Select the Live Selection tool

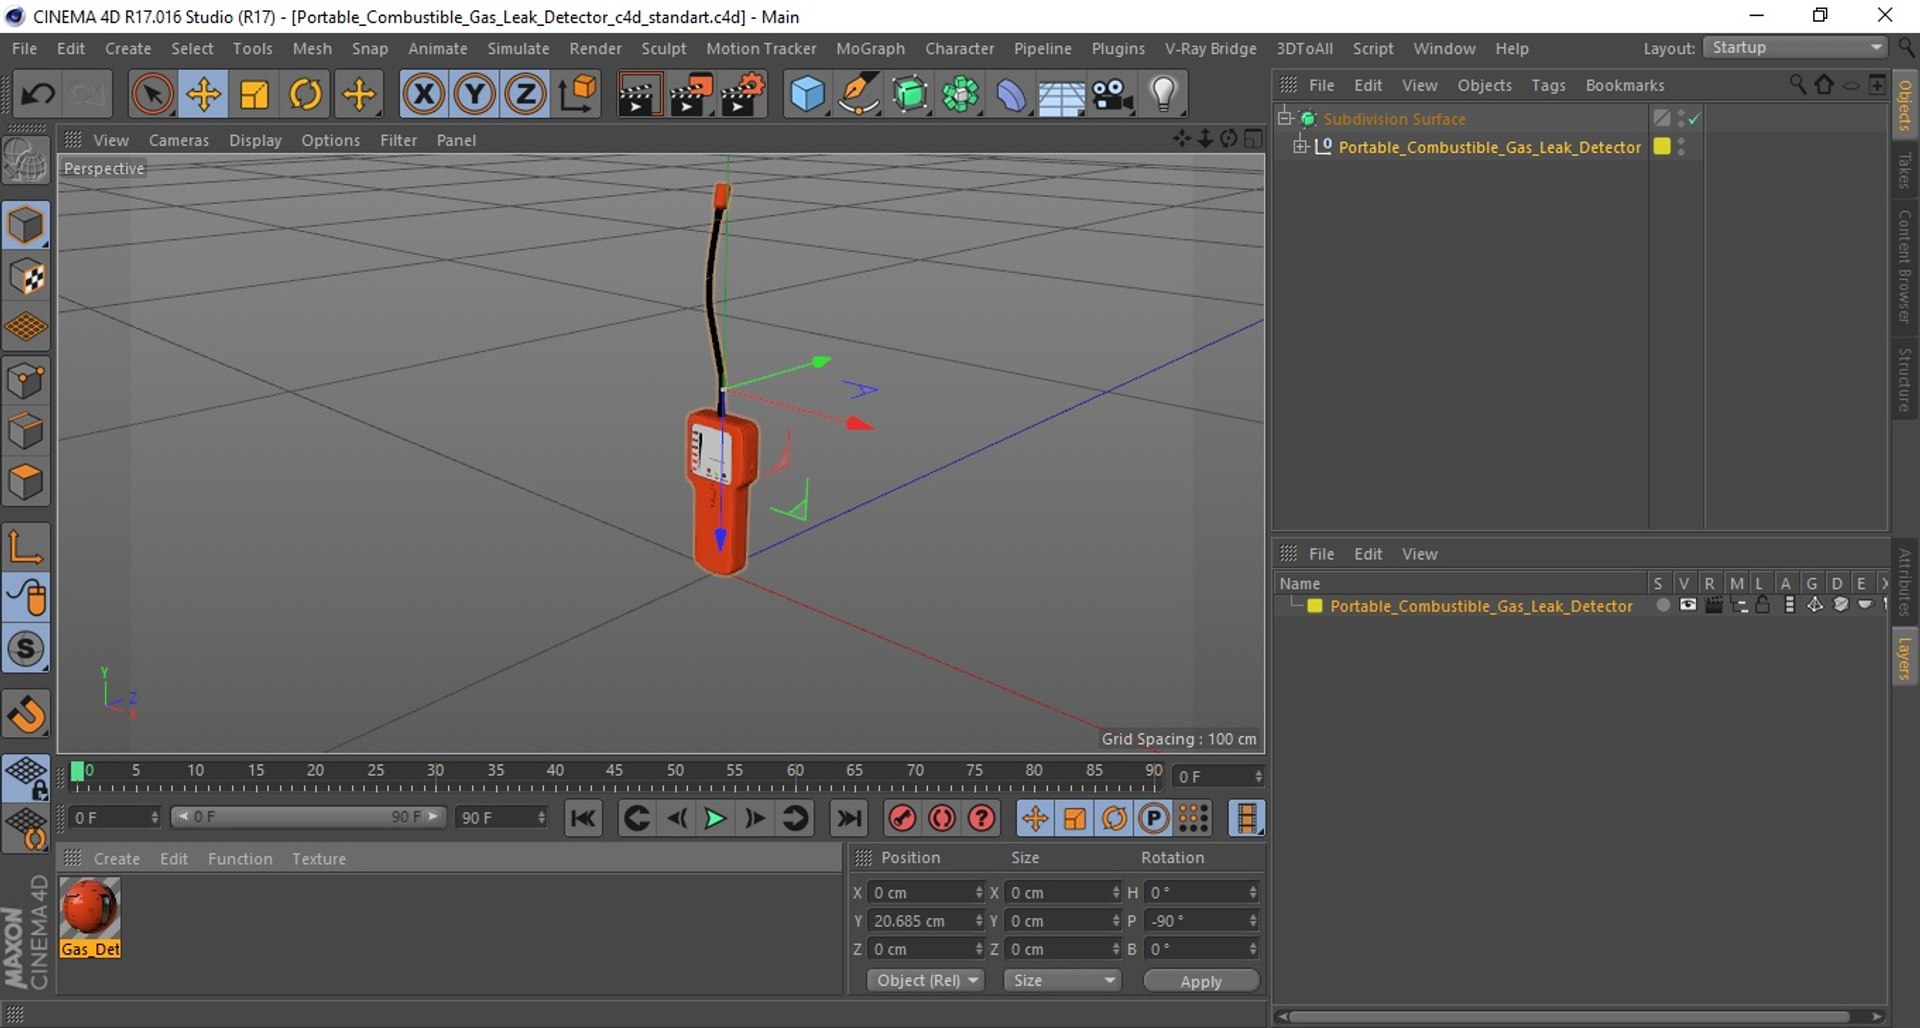152,94
